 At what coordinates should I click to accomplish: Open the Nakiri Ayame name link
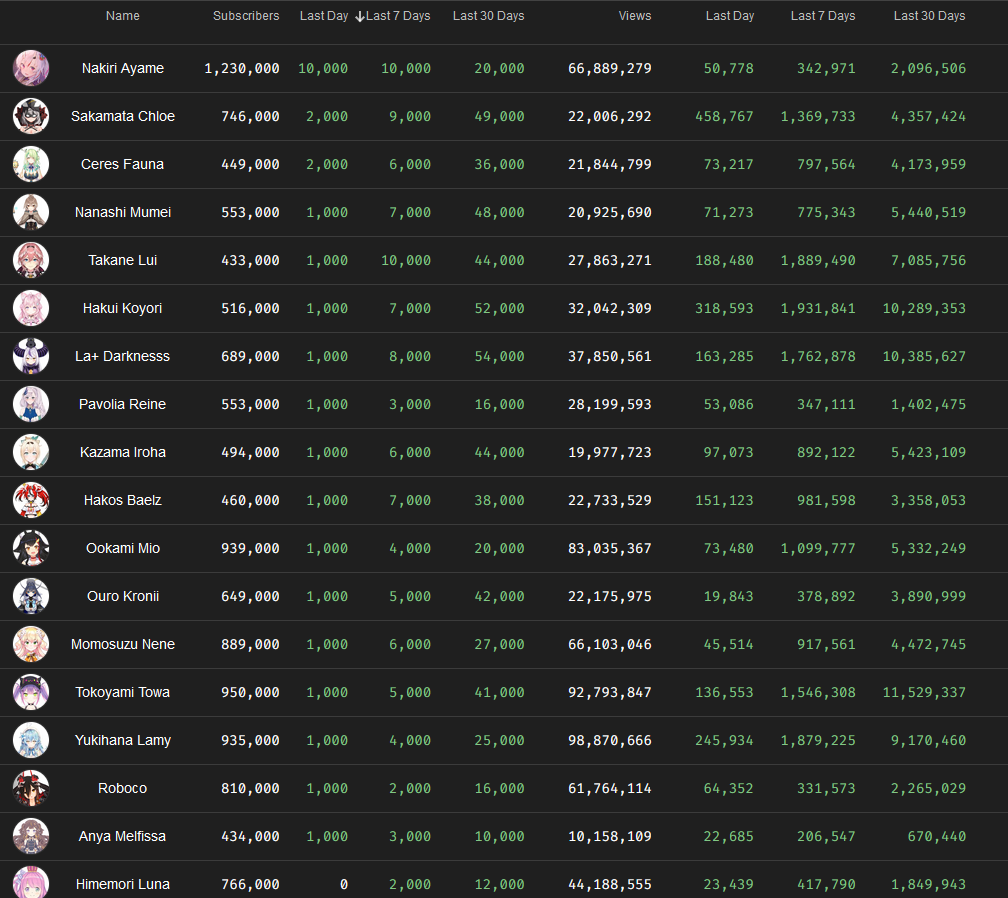[123, 68]
